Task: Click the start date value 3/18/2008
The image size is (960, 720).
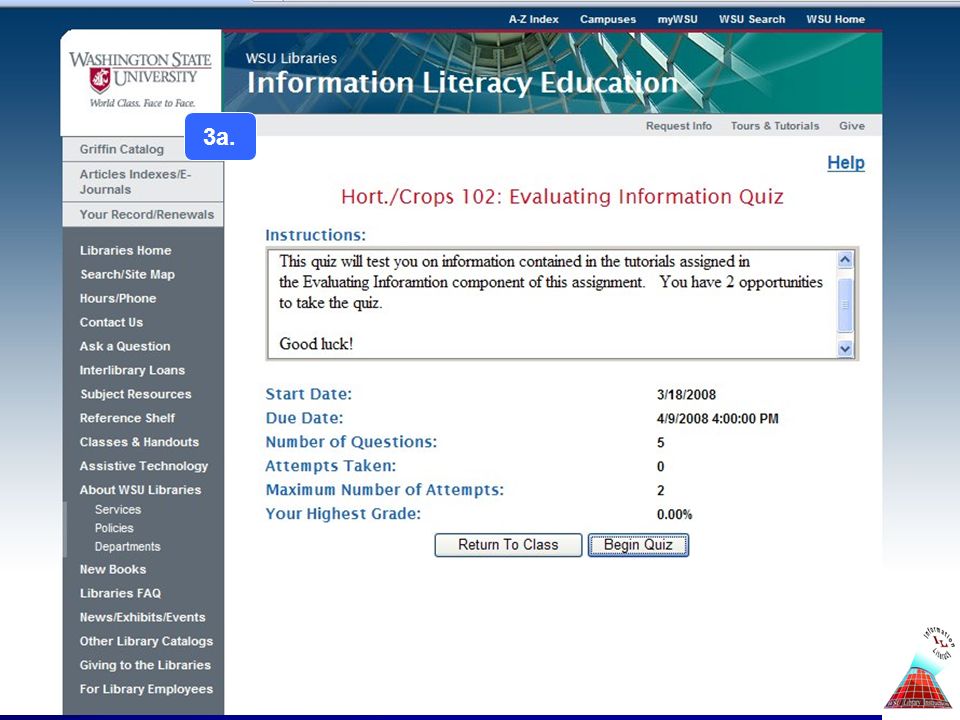Action: [686, 395]
